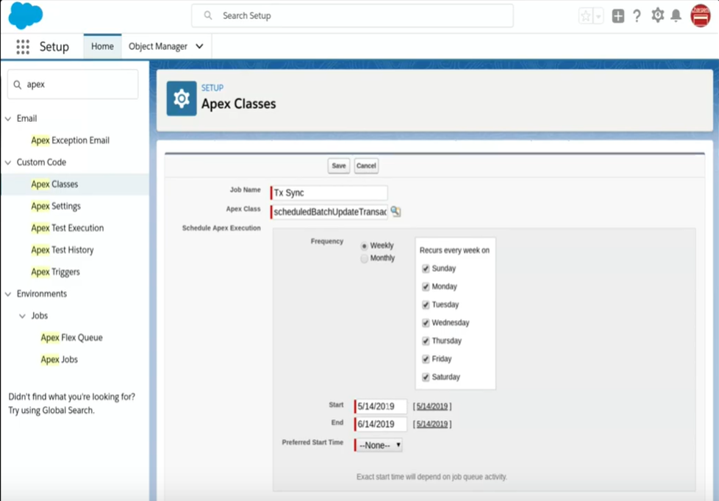The image size is (719, 501).
Task: Click the Setup gear icon in header
Action: click(657, 16)
